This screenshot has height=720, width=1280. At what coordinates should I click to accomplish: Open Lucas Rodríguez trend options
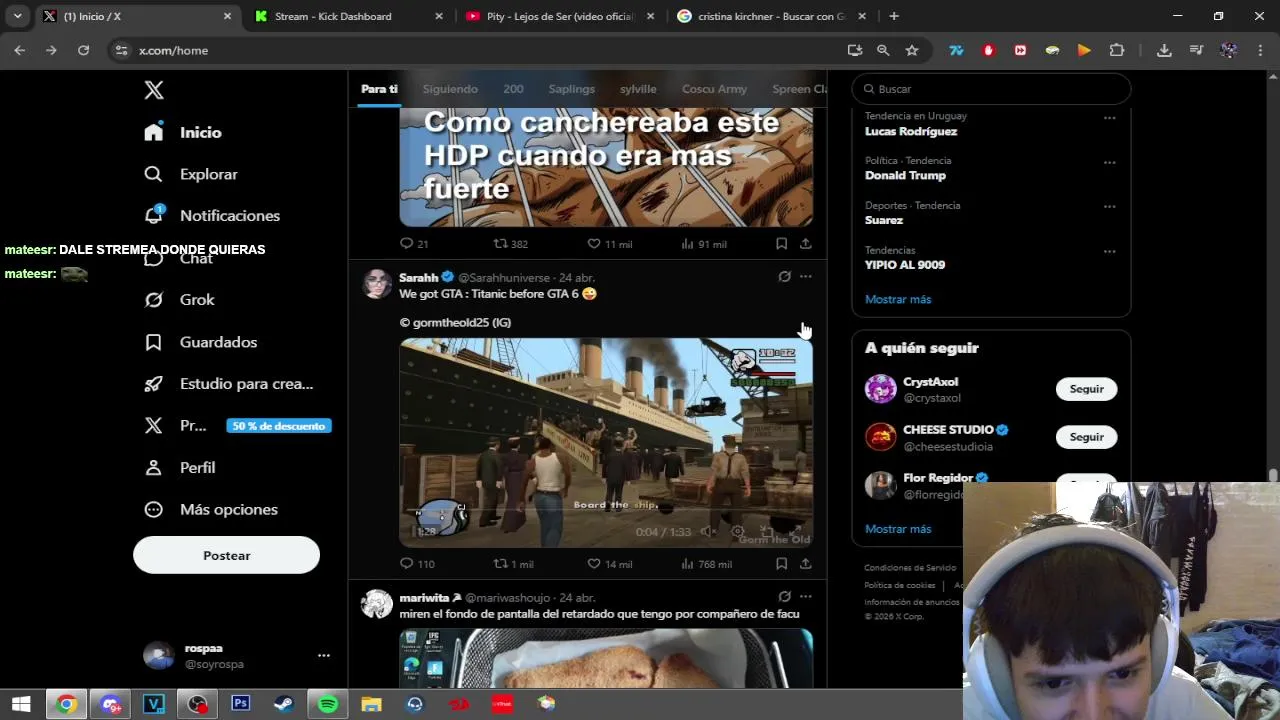[1109, 118]
